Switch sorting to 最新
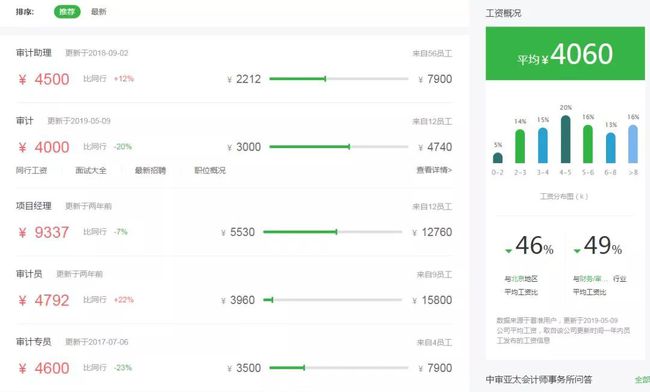This screenshot has height=392, width=650. 99,12
